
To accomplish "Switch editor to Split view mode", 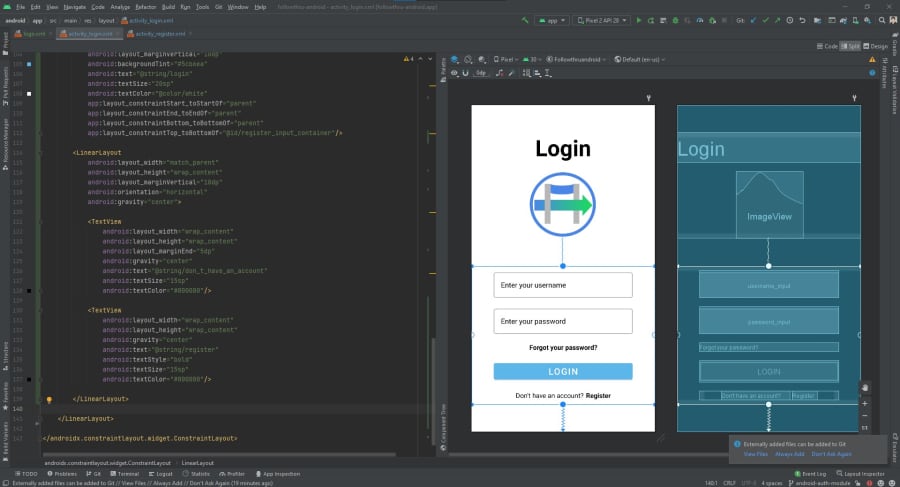I will 850,46.
